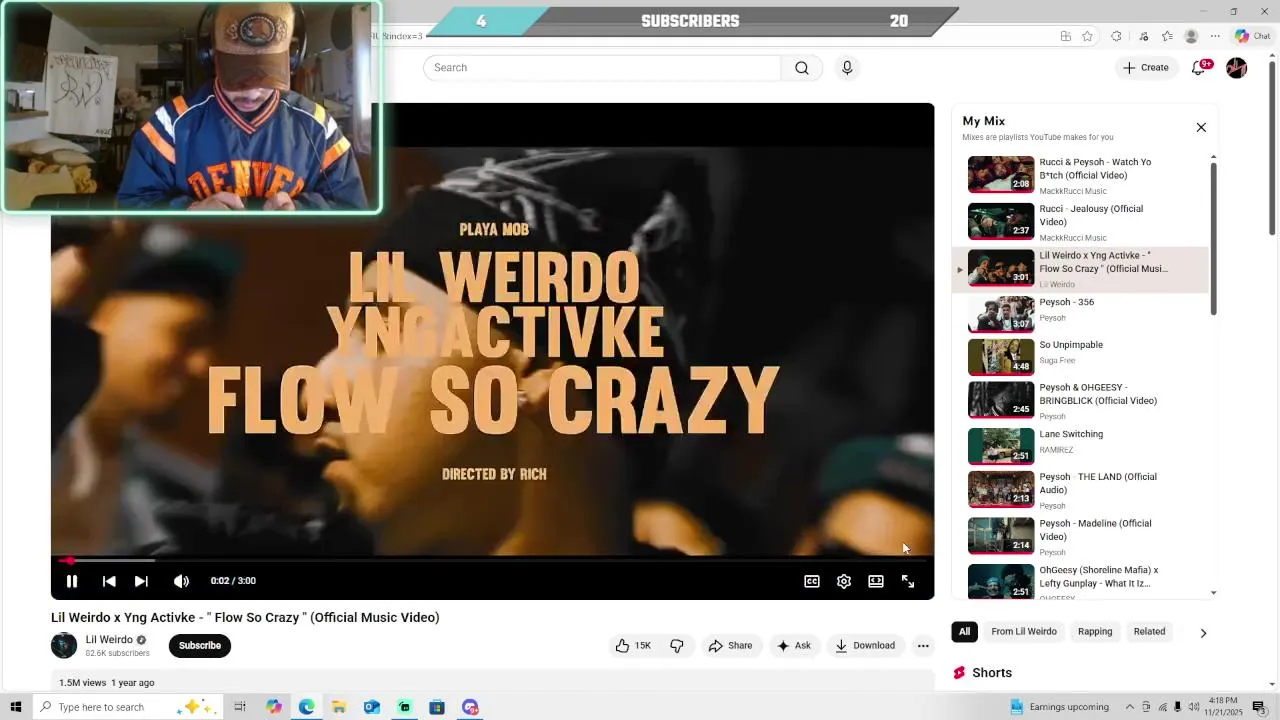The image size is (1280, 720).
Task: Select Peysoh - 356 in the mix
Action: [1080, 314]
